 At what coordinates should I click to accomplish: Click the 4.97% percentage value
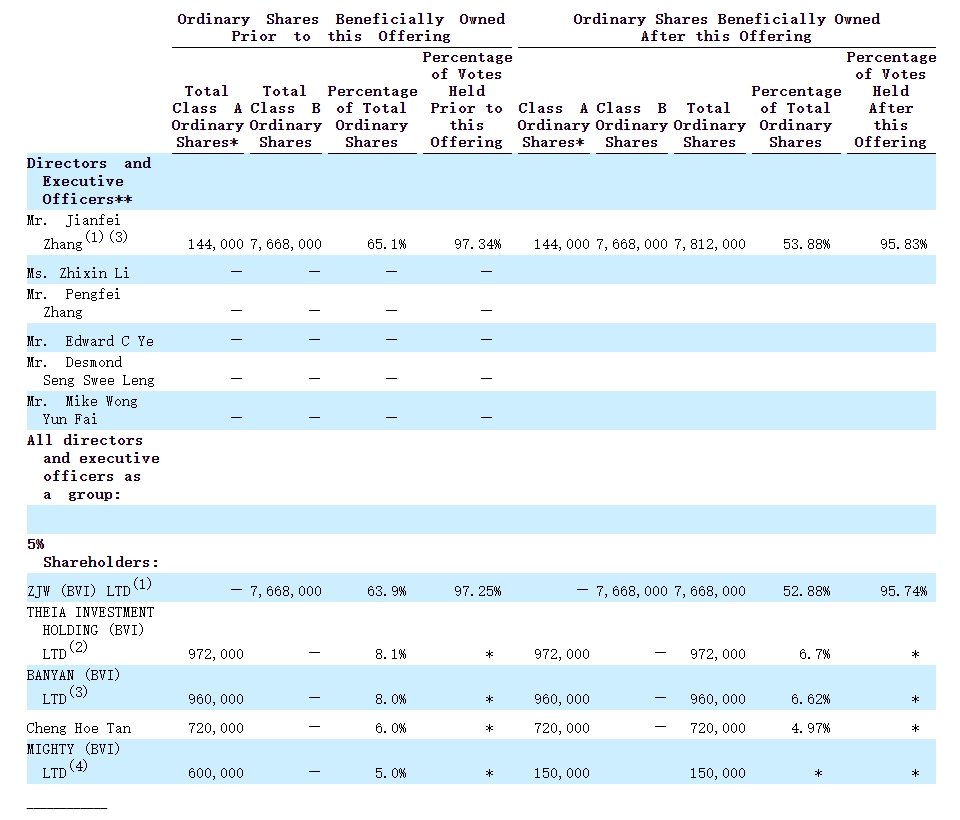(811, 728)
